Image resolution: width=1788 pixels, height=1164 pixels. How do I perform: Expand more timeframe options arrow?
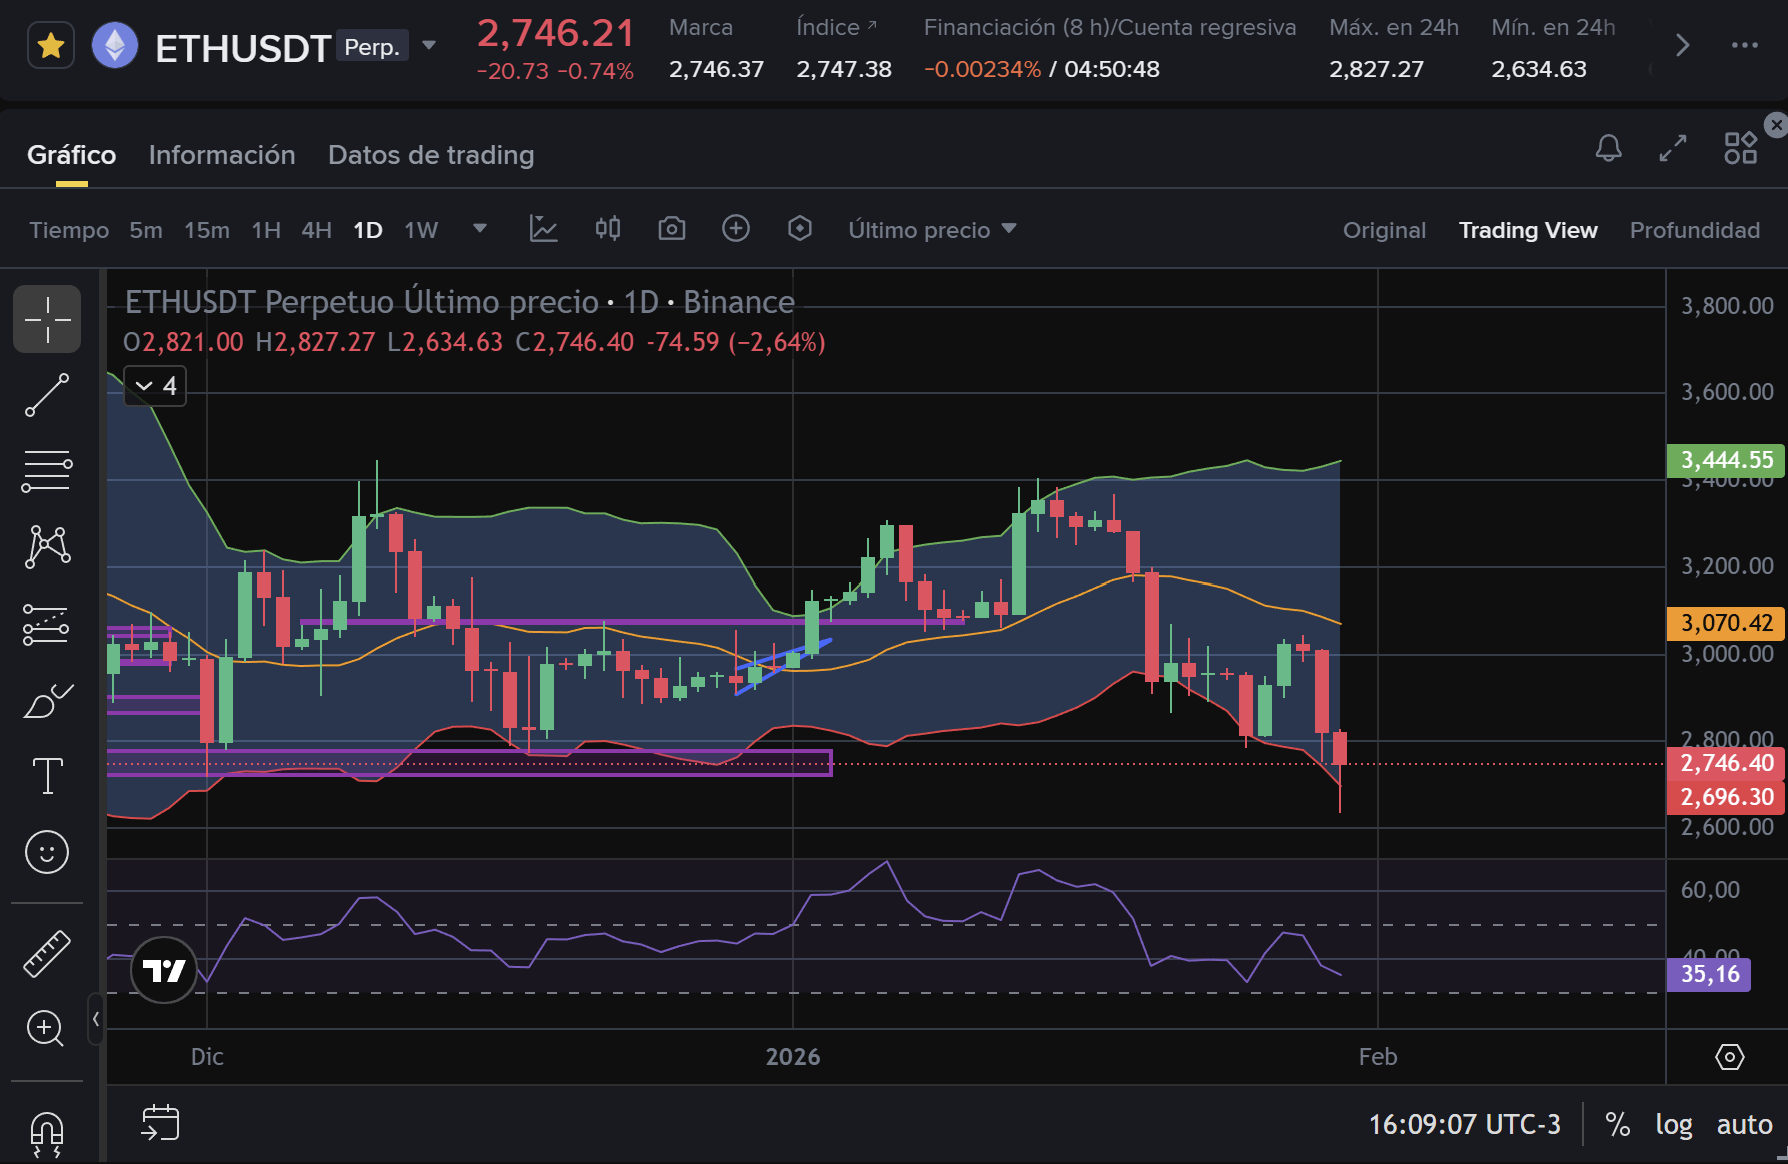480,229
